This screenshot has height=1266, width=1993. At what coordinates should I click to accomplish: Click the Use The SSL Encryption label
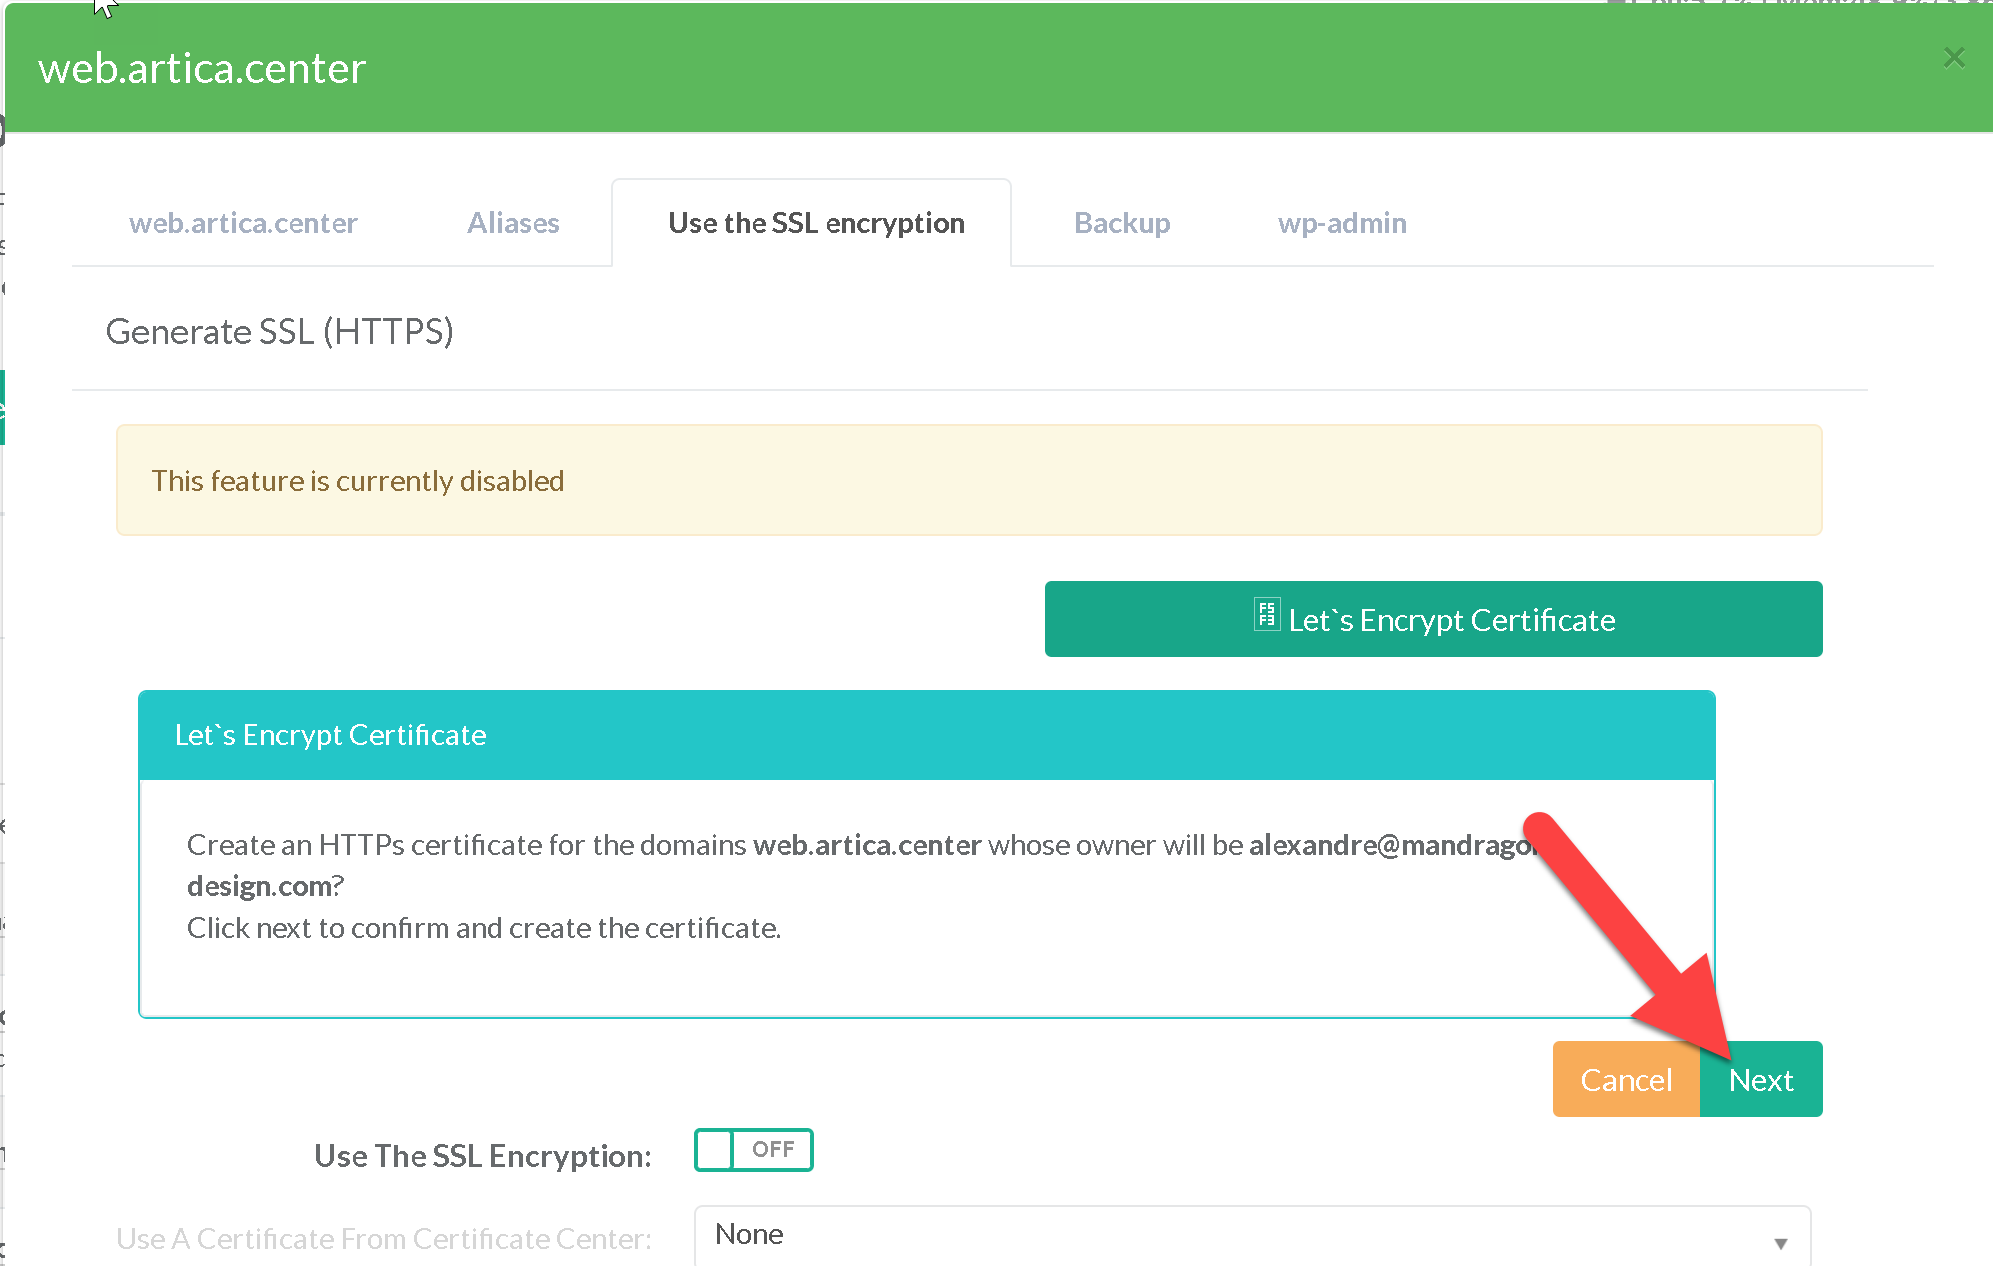(482, 1156)
